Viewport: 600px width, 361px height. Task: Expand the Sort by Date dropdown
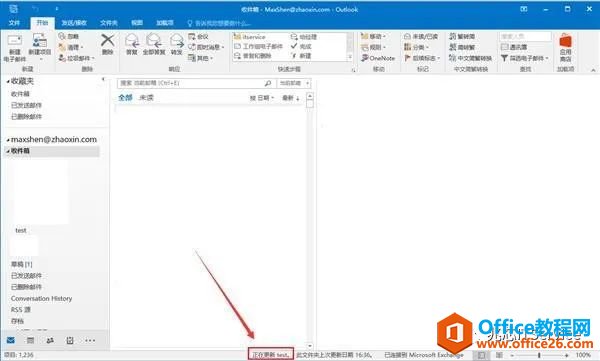click(x=262, y=98)
